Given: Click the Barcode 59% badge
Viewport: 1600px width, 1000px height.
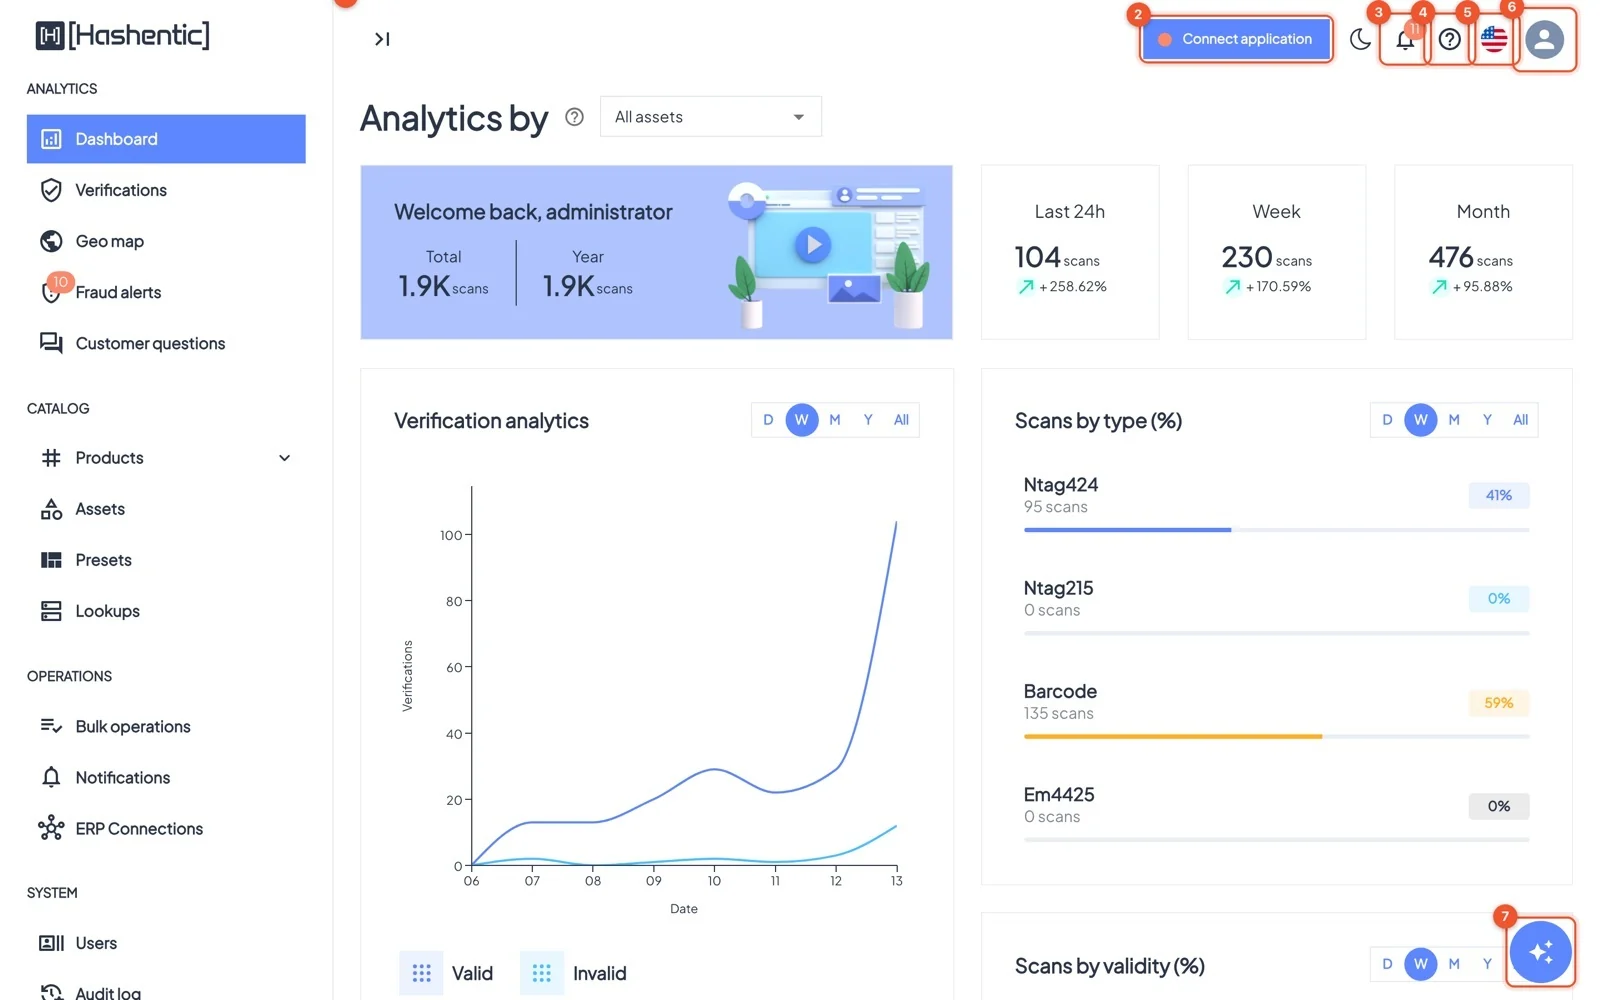Looking at the screenshot, I should pos(1498,703).
